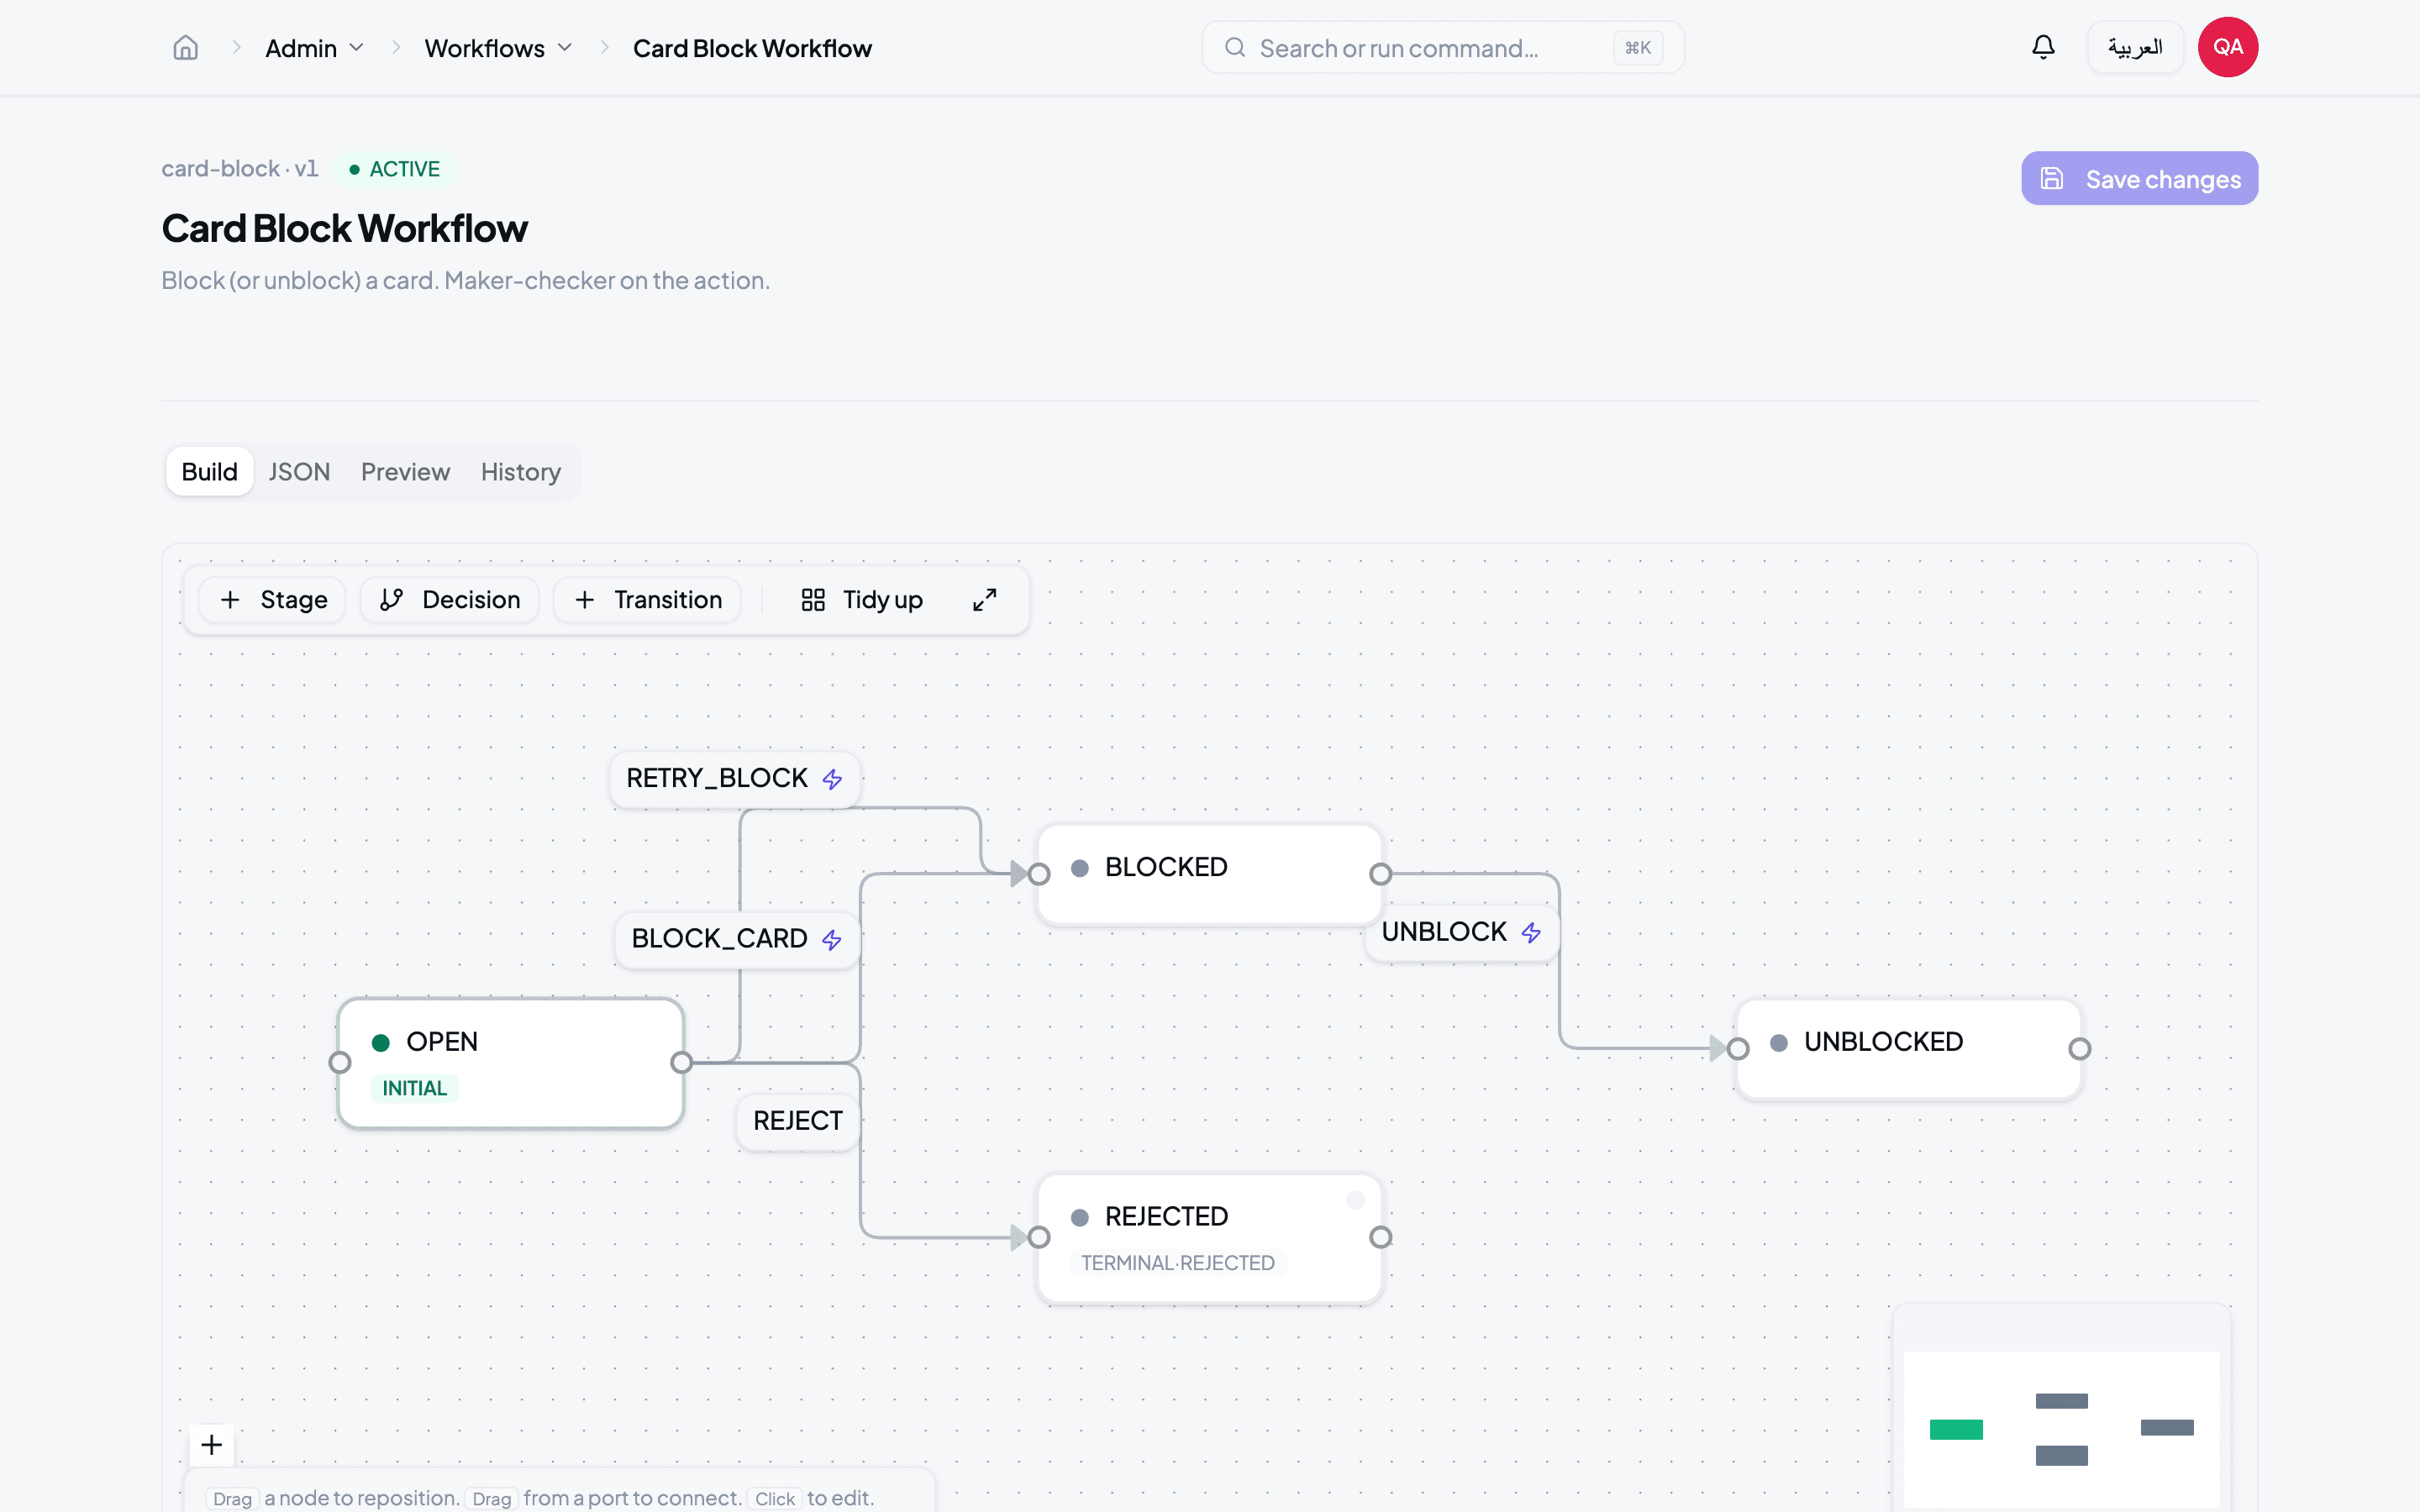The image size is (2420, 1512).
Task: Click the OPEN node's right output port
Action: point(682,1062)
